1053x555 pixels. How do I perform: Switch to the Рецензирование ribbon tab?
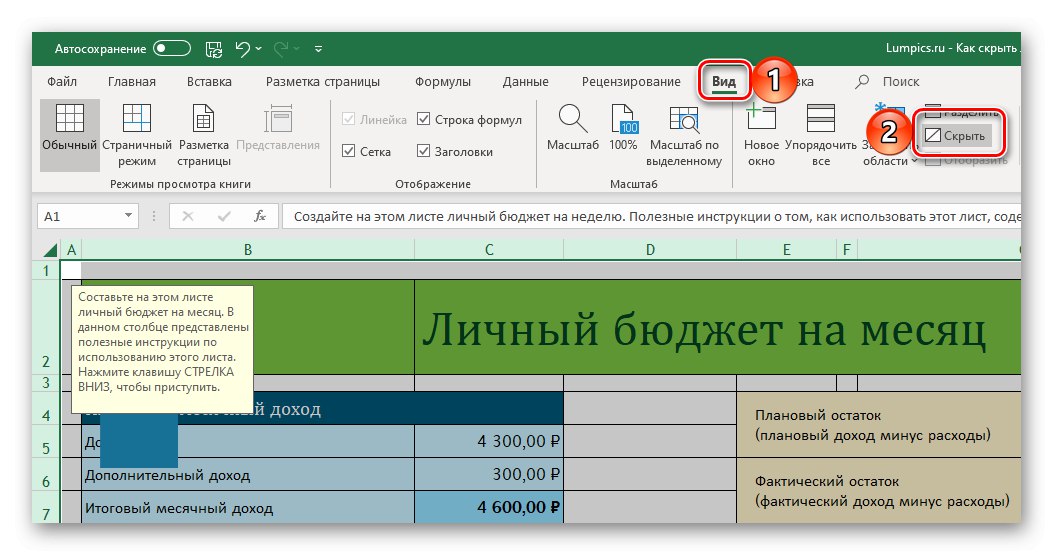631,81
